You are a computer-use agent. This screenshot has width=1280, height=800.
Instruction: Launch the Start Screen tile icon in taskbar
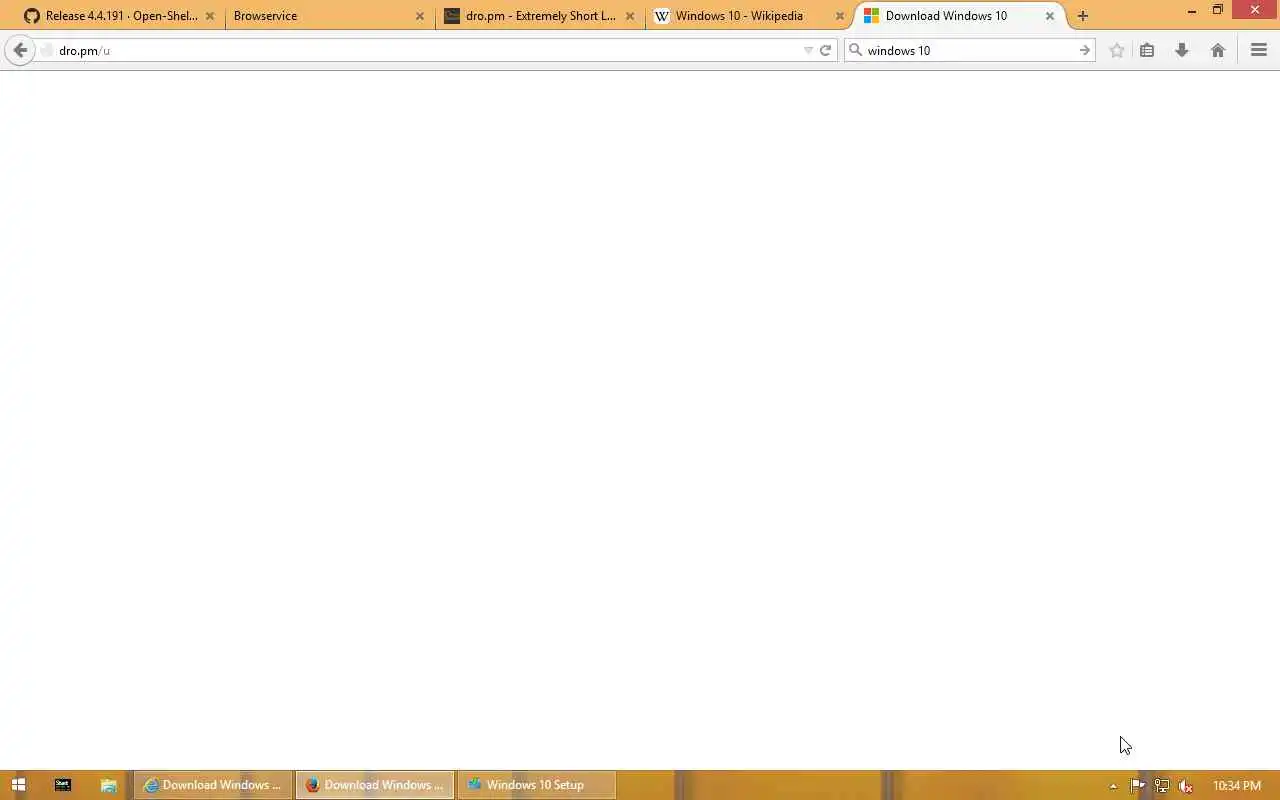click(x=63, y=785)
